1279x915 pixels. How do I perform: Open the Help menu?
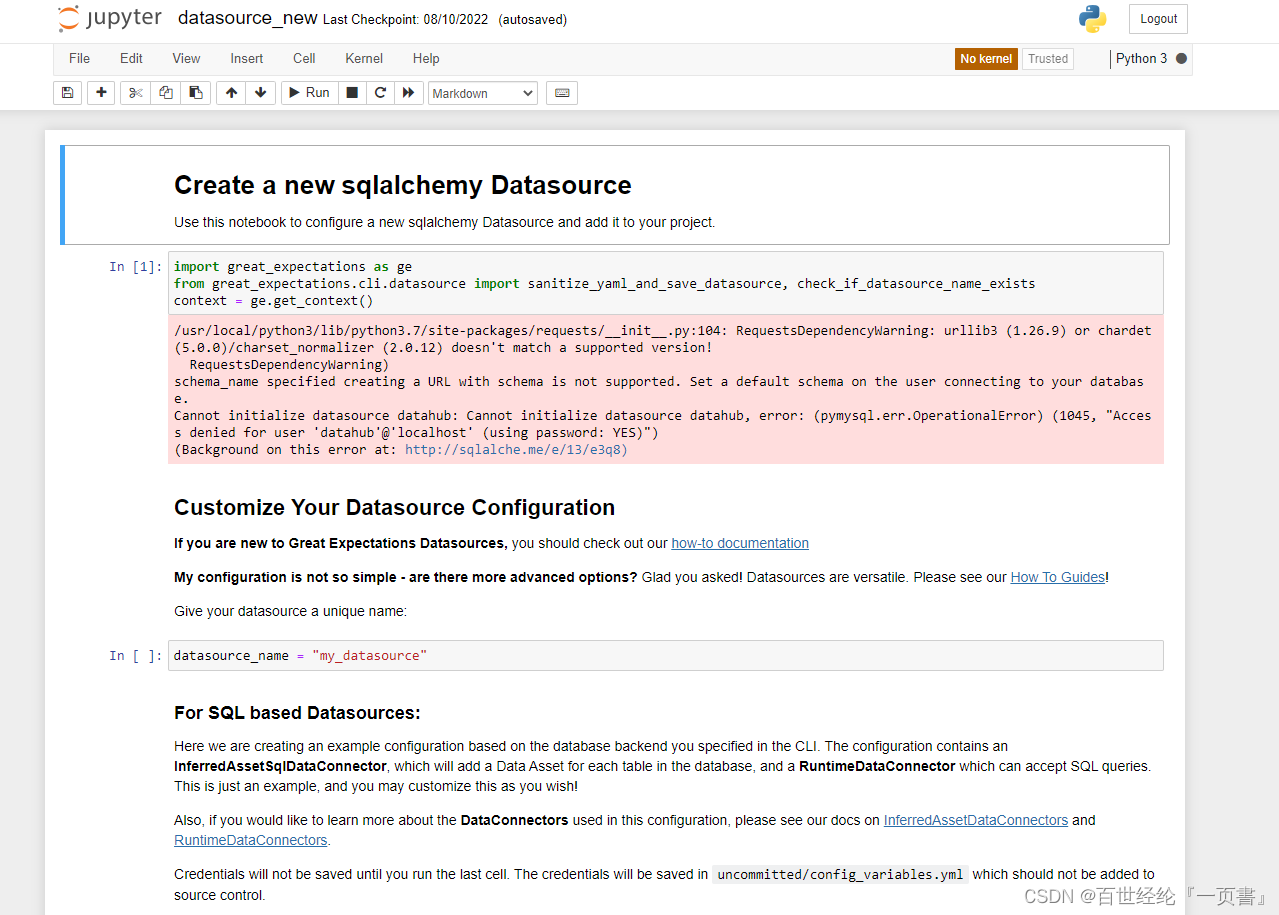(x=426, y=59)
